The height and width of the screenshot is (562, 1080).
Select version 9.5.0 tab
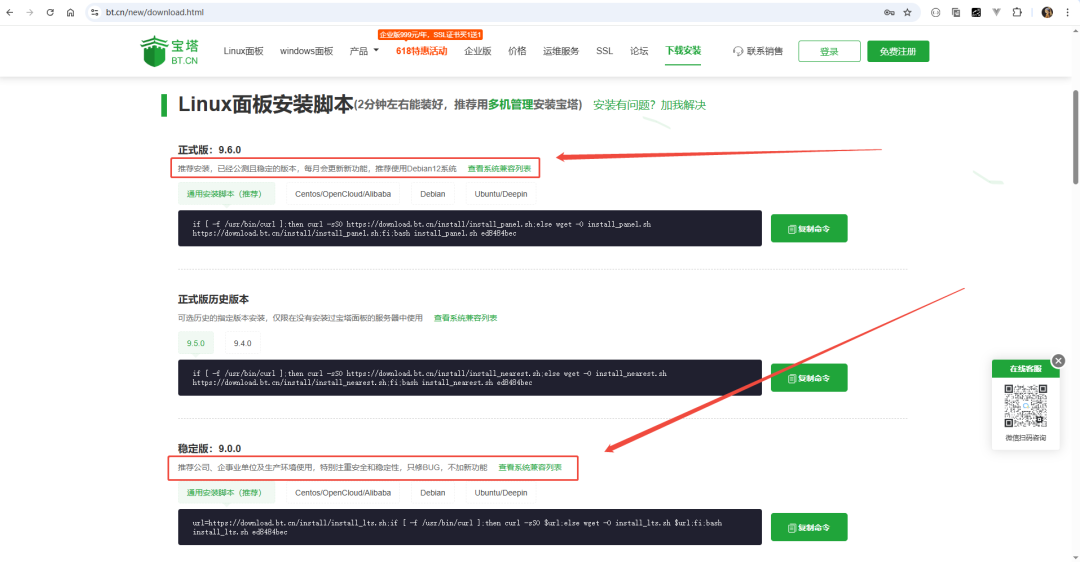coord(196,343)
